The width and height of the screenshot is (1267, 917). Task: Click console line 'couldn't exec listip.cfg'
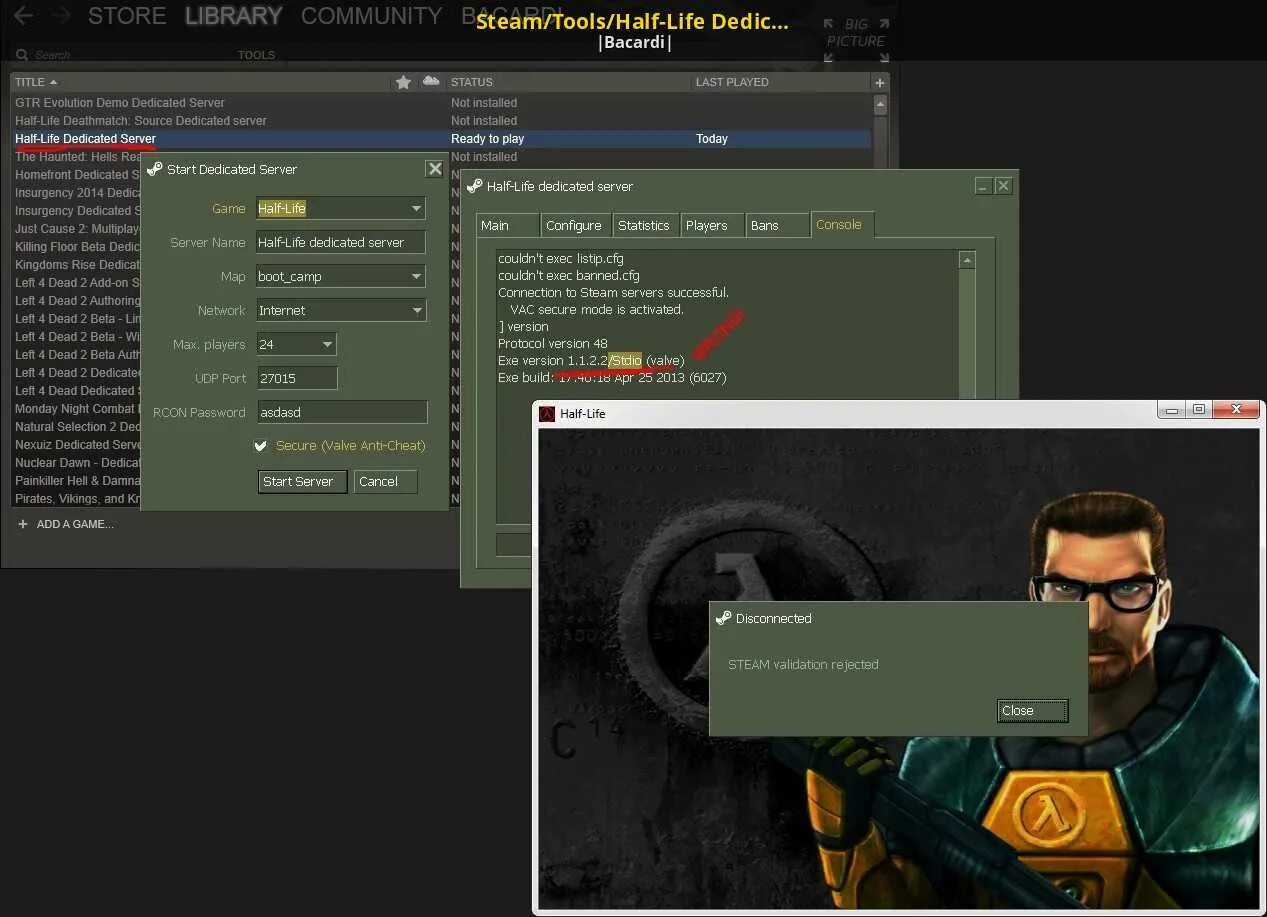tap(561, 259)
